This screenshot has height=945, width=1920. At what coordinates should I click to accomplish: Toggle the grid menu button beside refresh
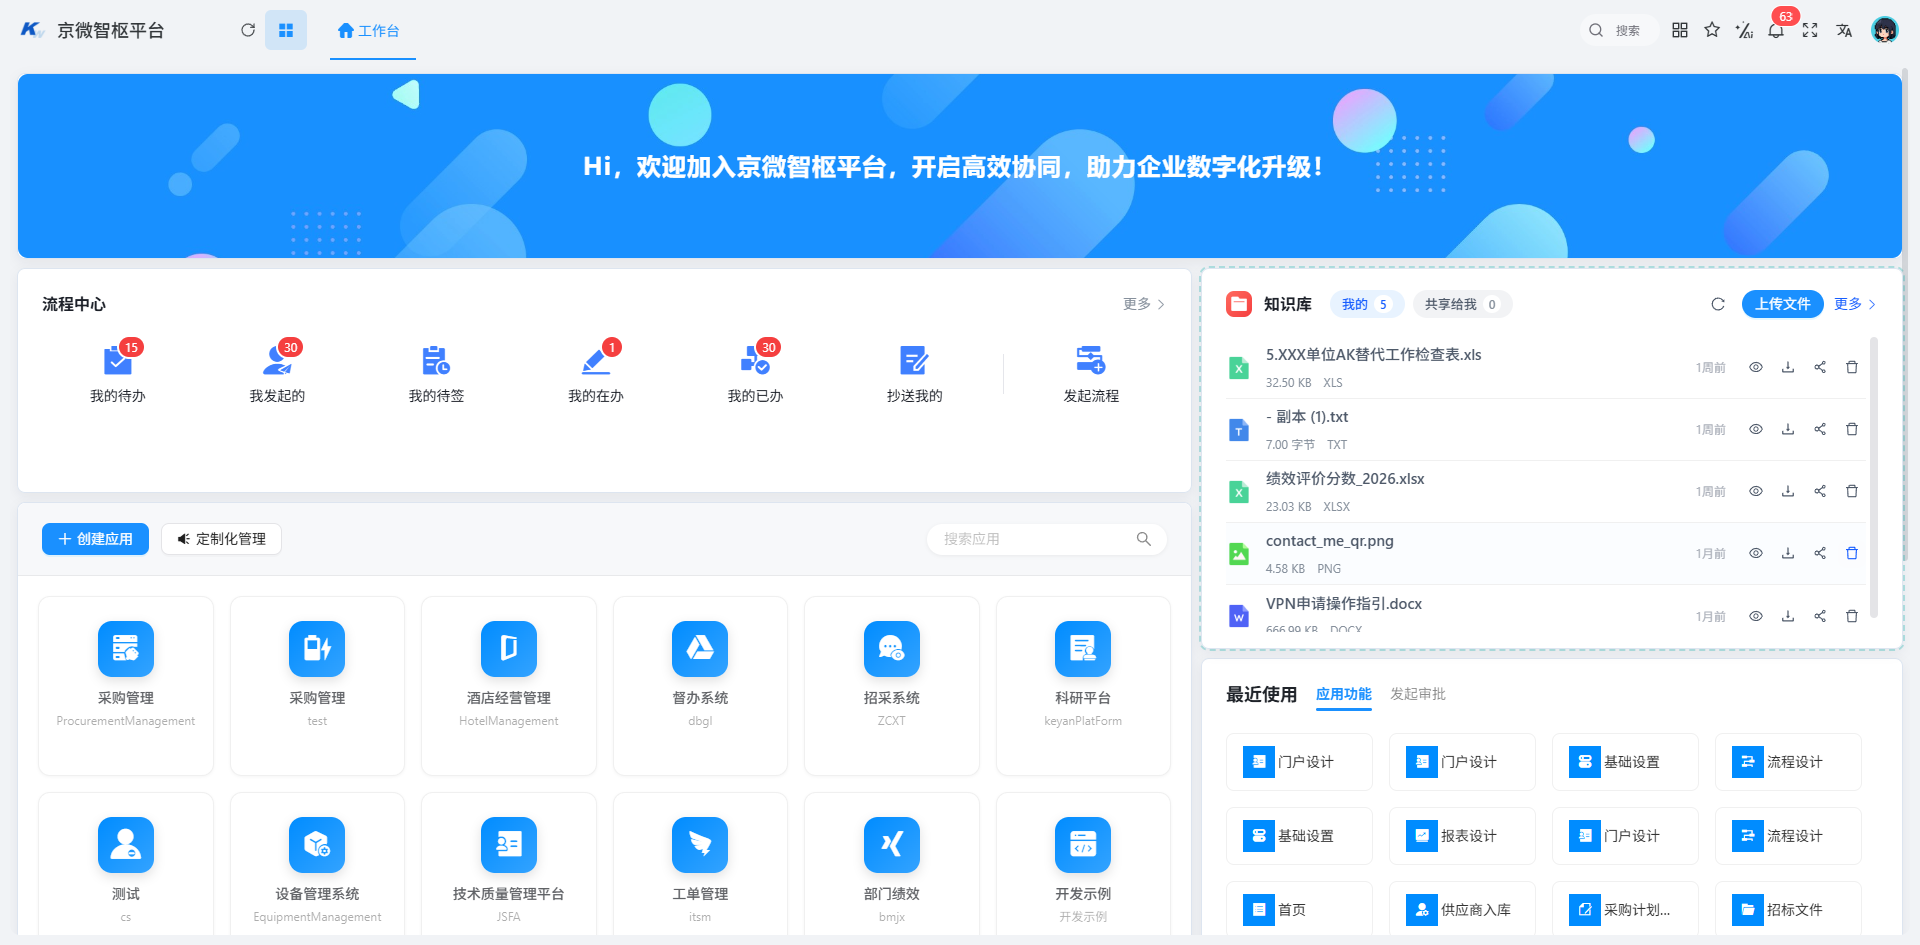[x=286, y=30]
